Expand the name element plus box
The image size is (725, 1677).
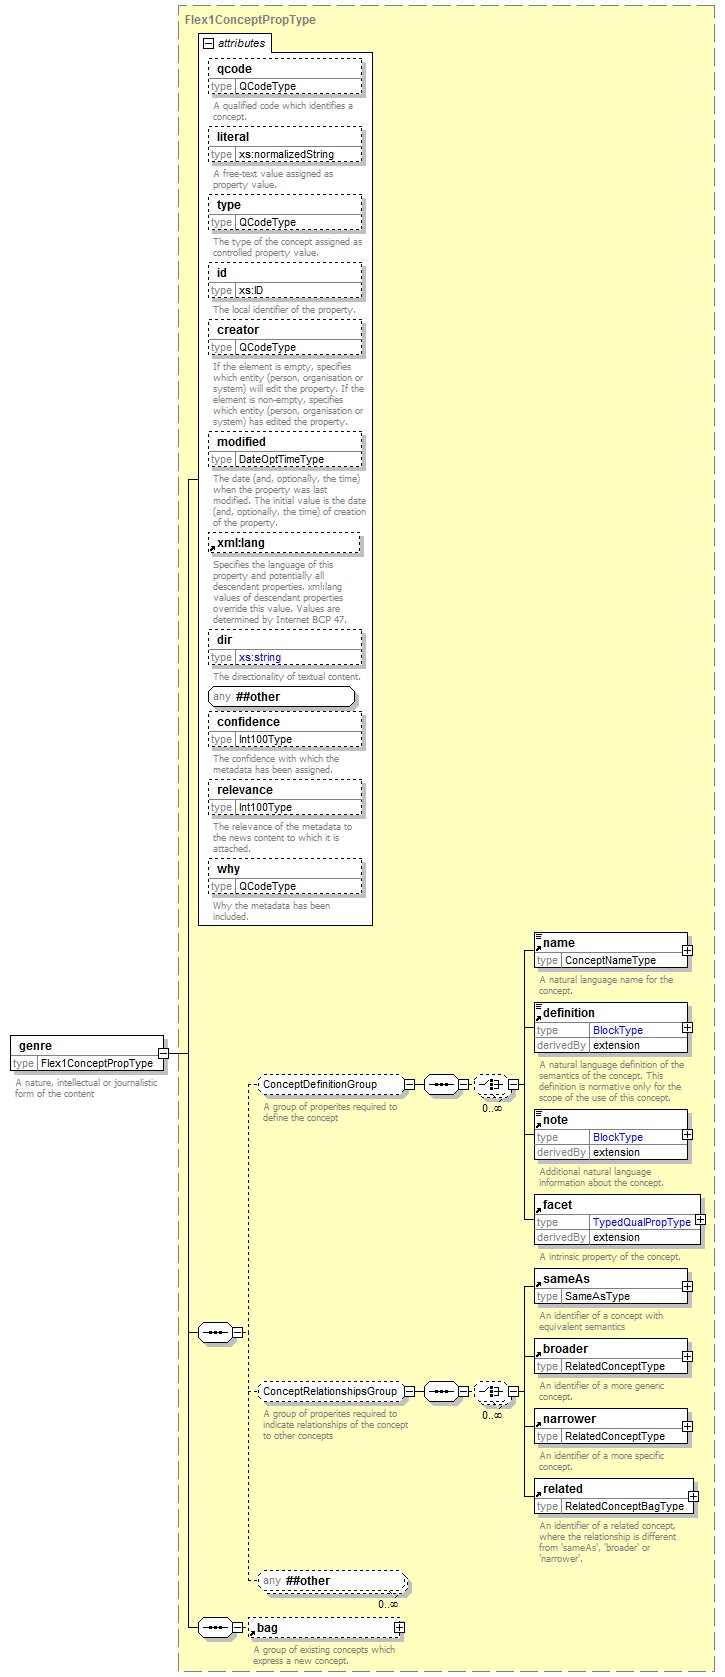[687, 950]
